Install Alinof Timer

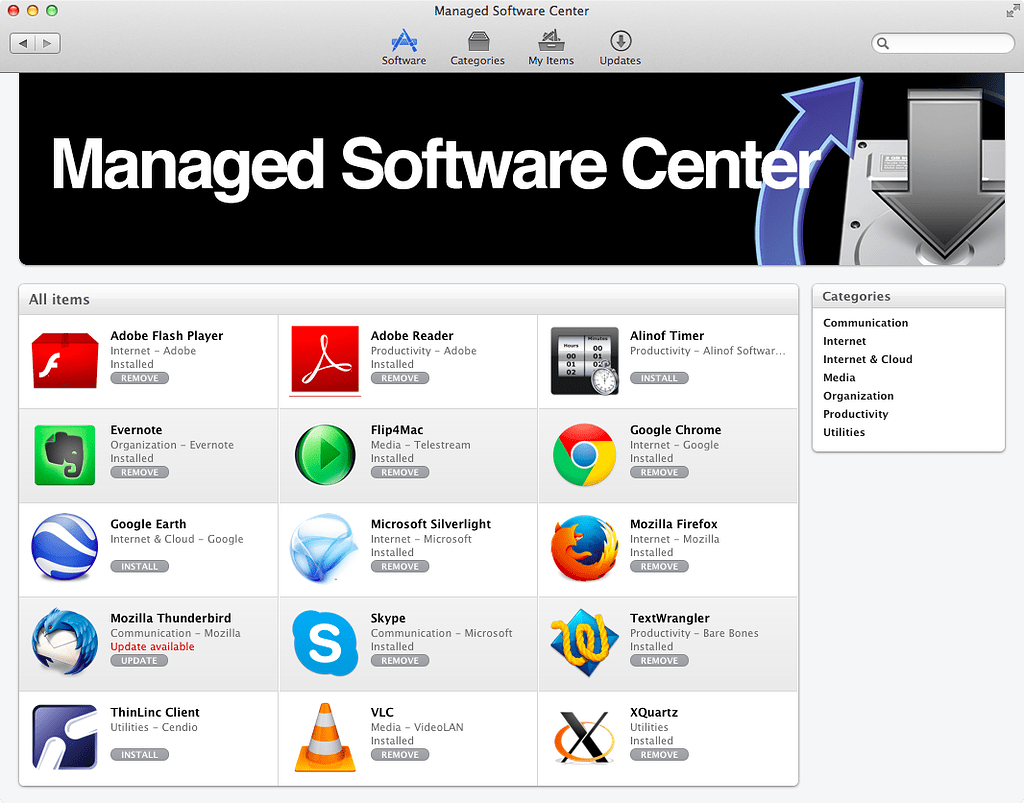point(659,378)
